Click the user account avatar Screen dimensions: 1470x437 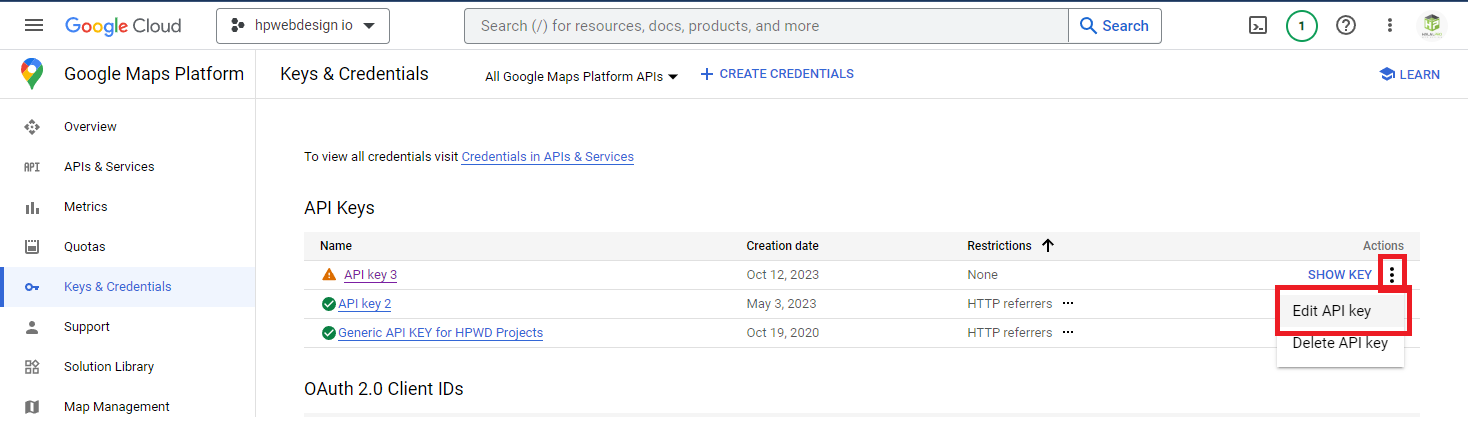tap(1432, 26)
